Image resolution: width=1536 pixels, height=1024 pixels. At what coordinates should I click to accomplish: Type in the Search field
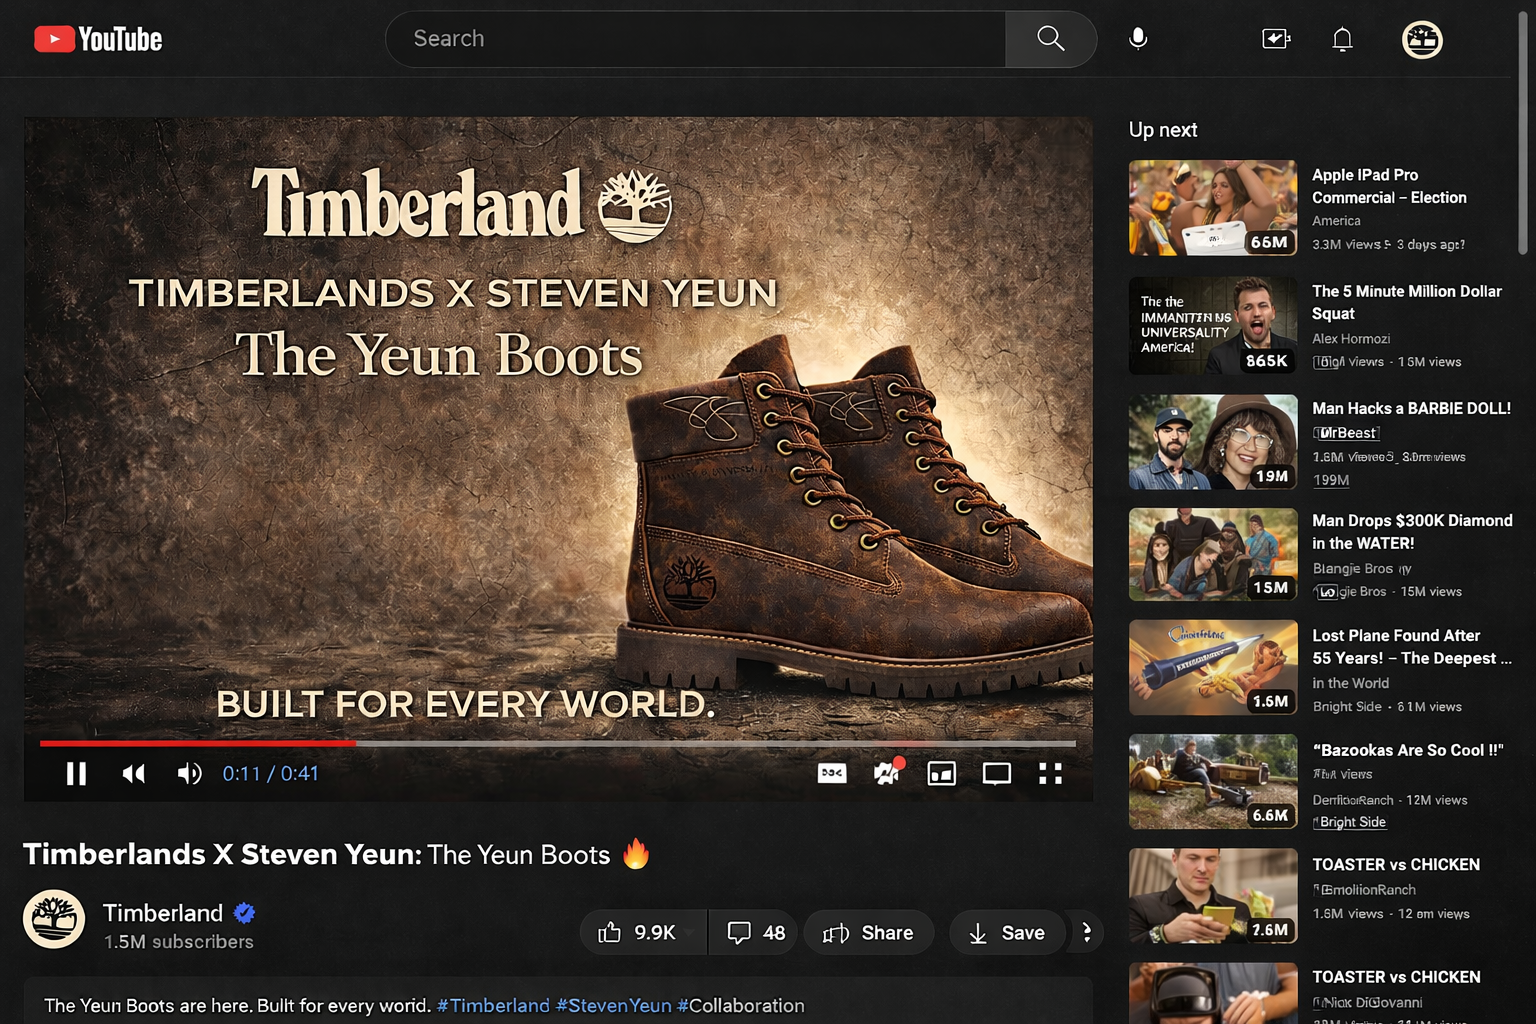tap(695, 39)
